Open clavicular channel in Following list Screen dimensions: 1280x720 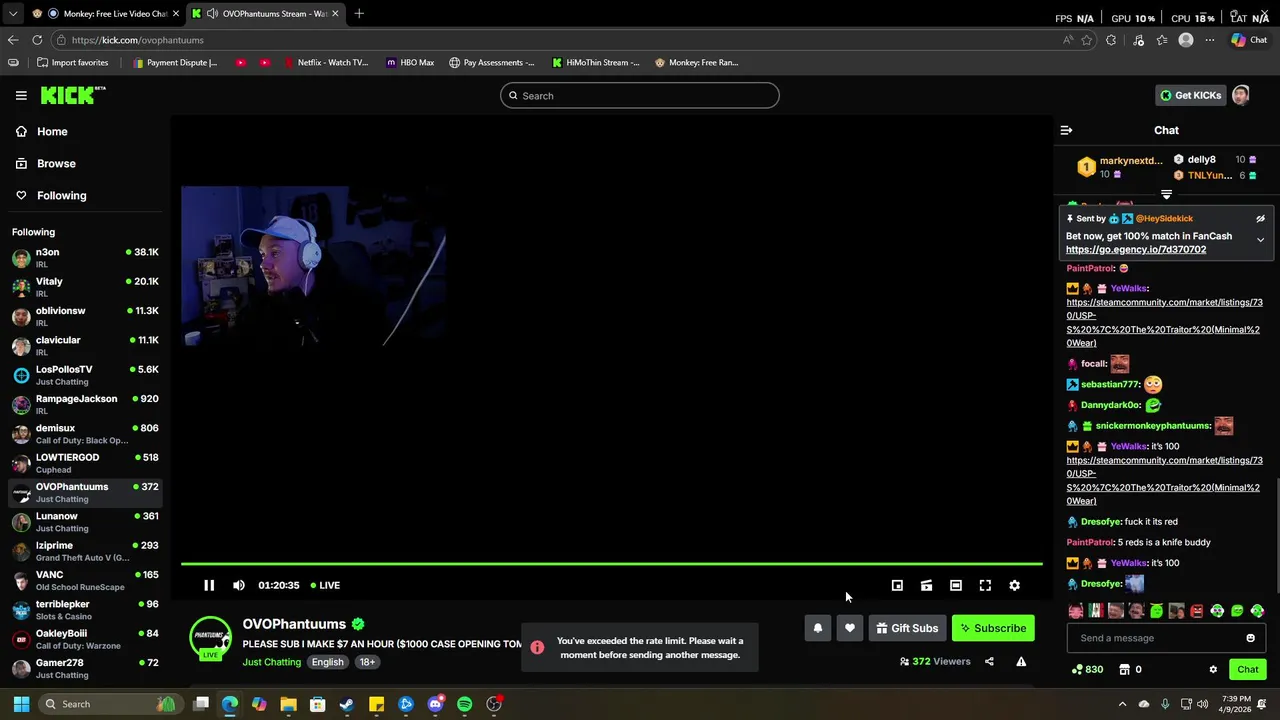pos(85,346)
